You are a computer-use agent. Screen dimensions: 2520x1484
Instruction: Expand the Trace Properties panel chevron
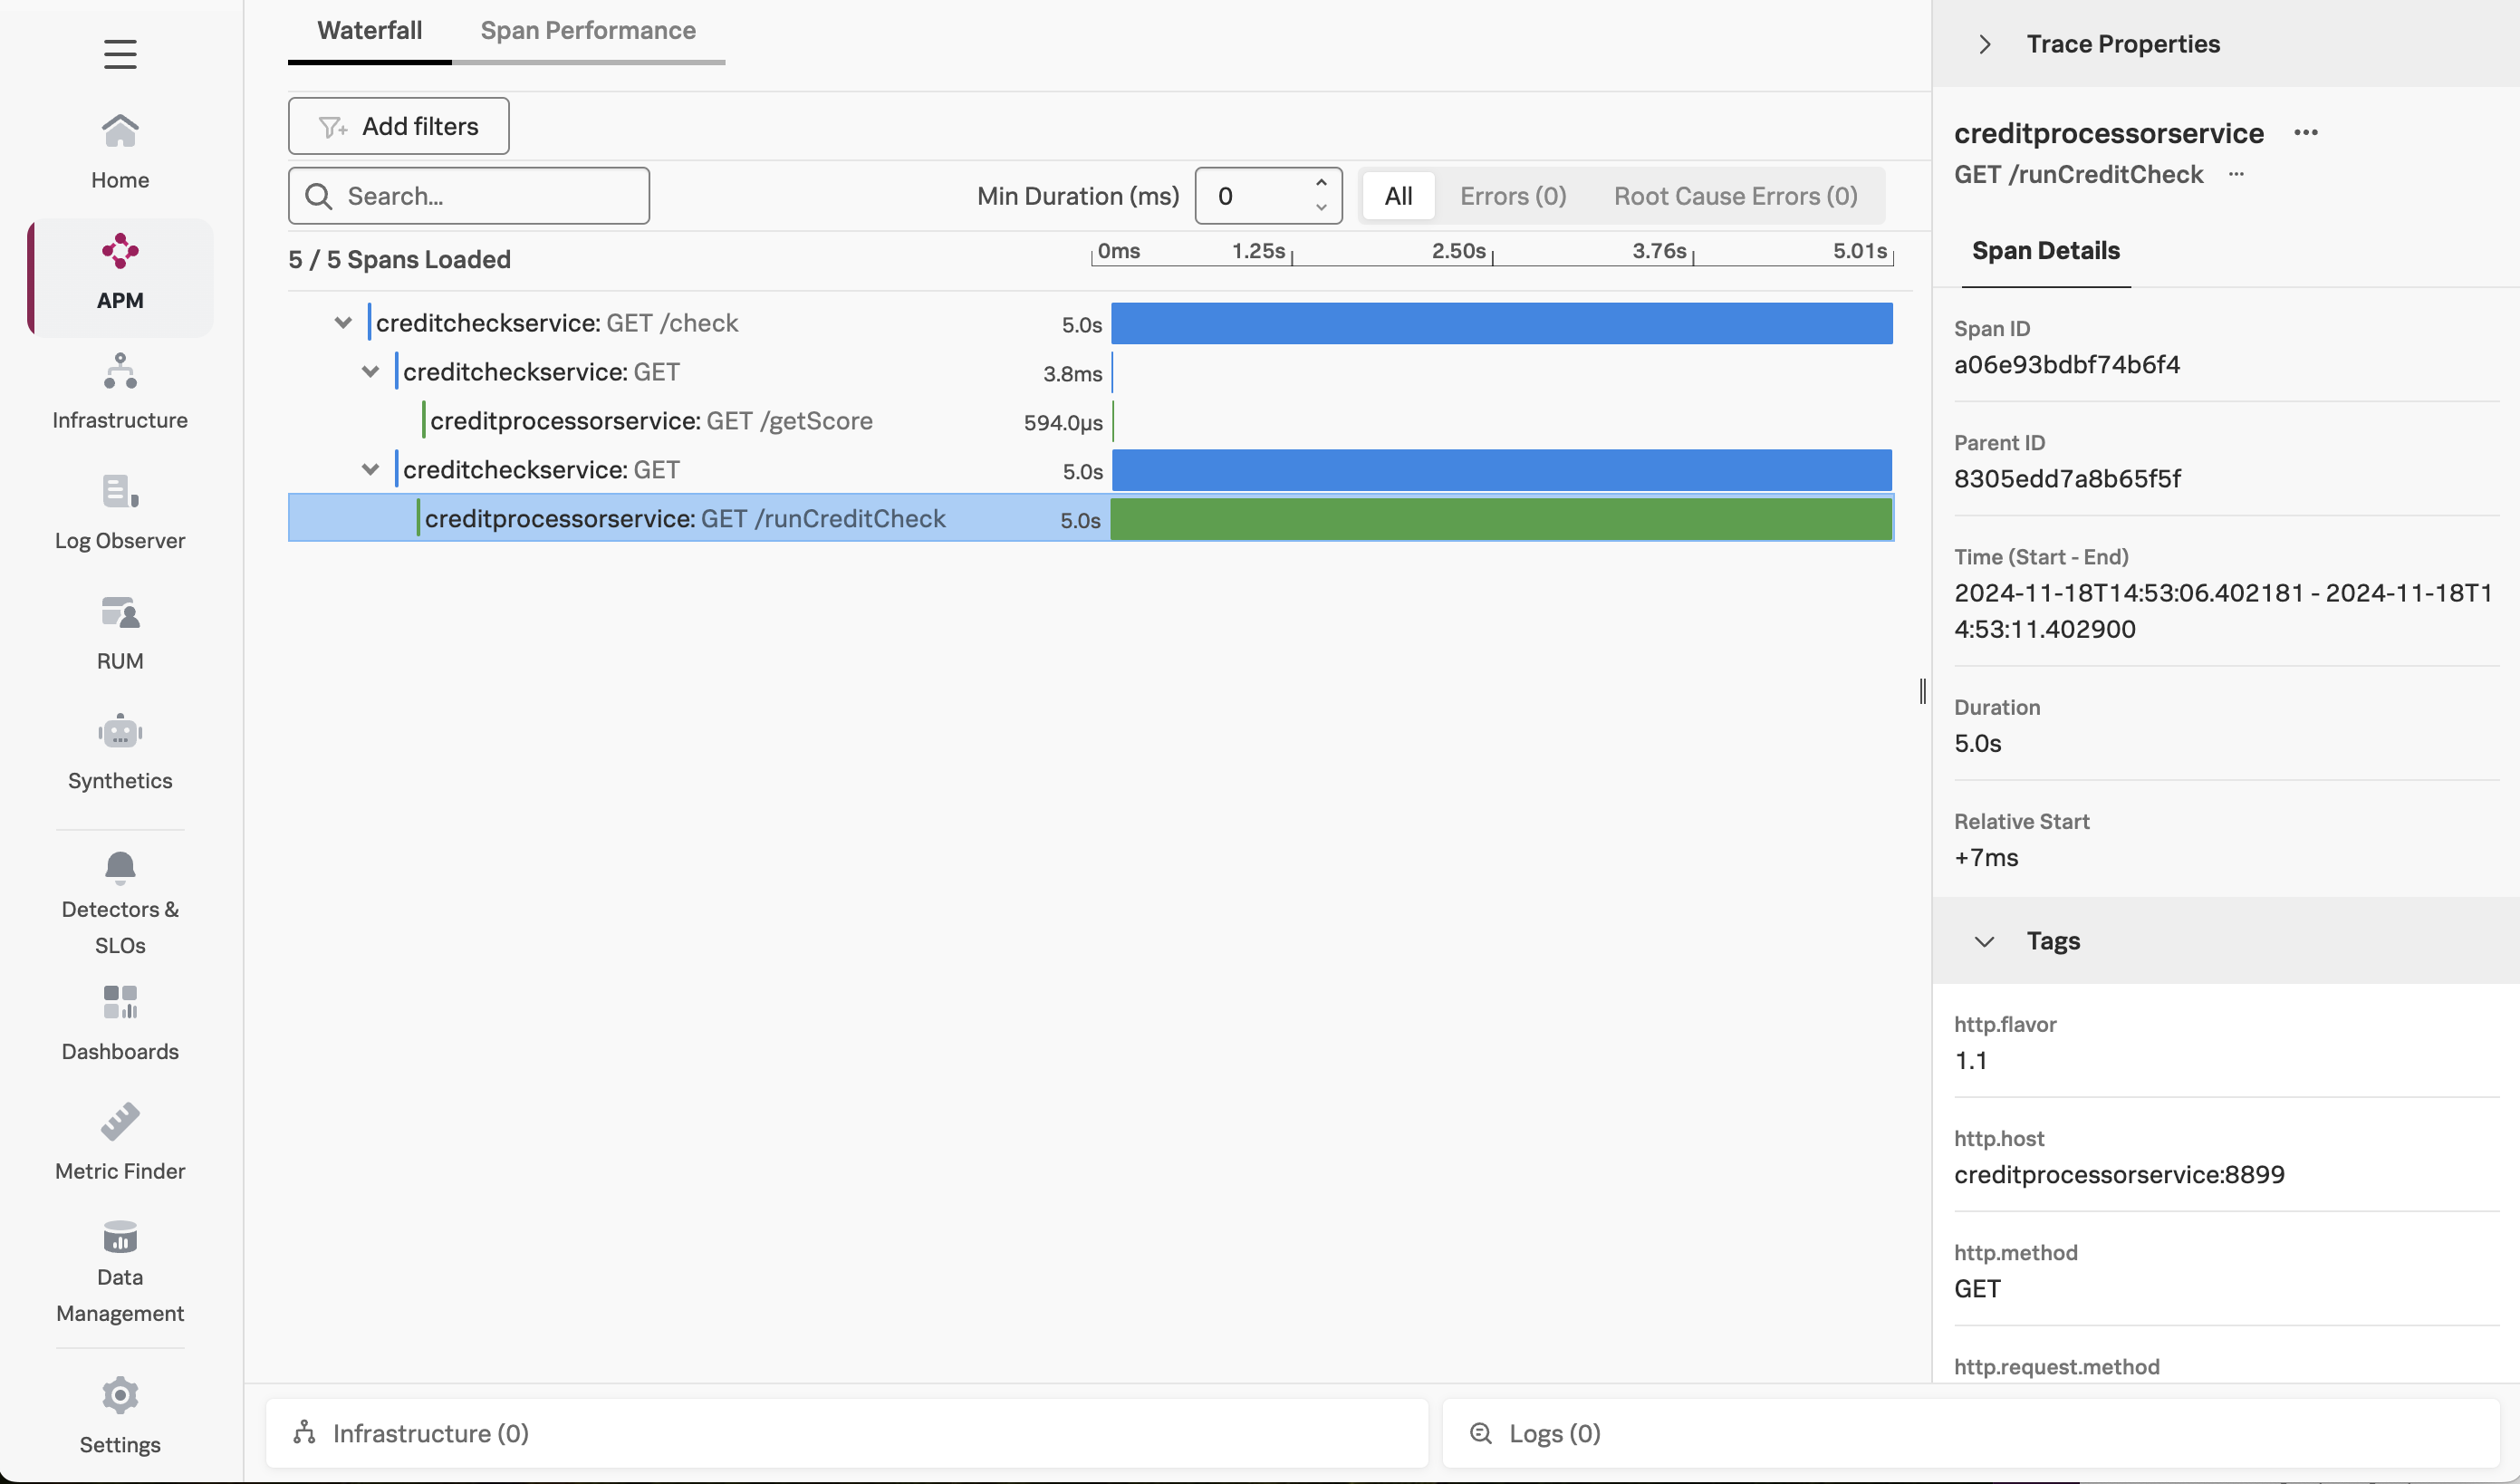coord(1985,44)
